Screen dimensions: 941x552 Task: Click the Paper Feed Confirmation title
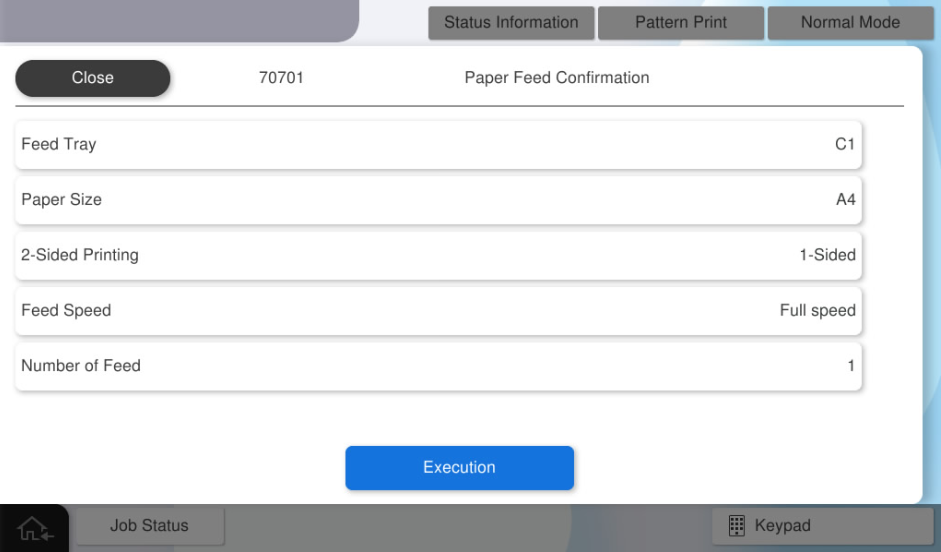pyautogui.click(x=557, y=78)
